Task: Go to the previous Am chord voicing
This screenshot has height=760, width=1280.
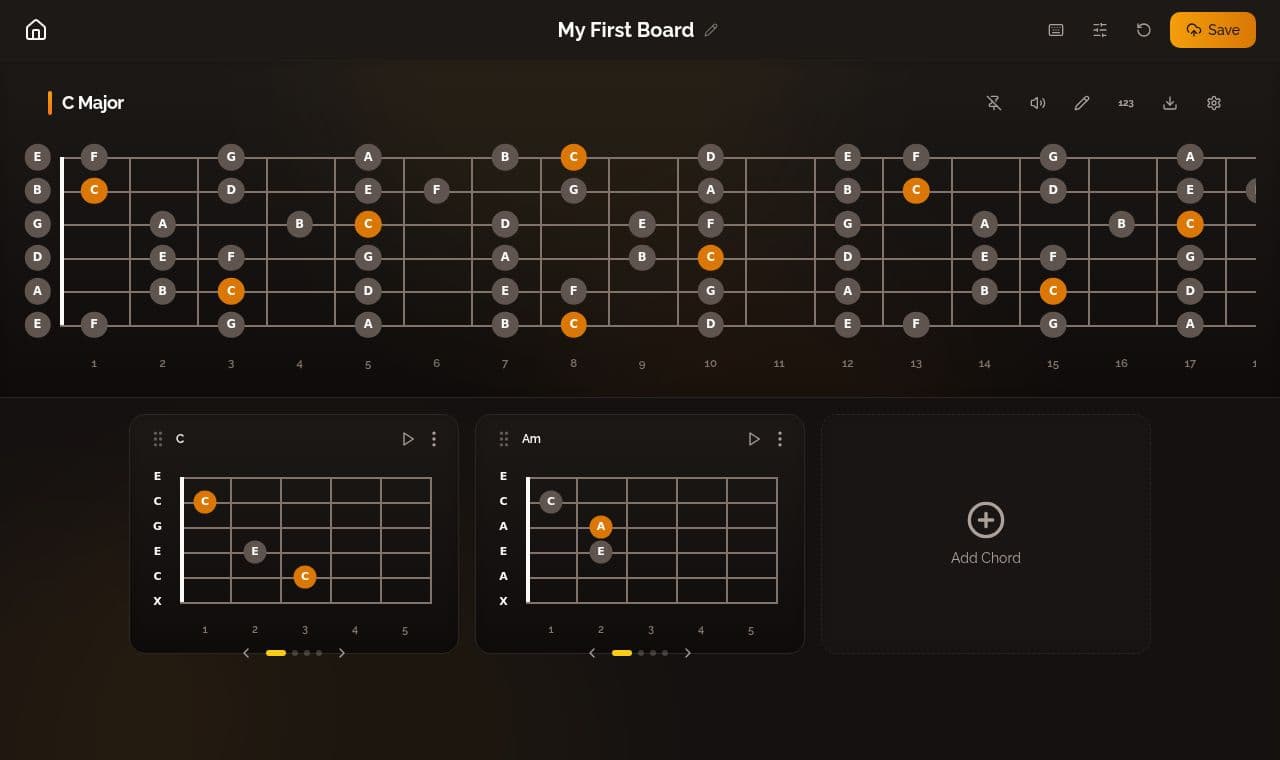Action: tap(593, 653)
